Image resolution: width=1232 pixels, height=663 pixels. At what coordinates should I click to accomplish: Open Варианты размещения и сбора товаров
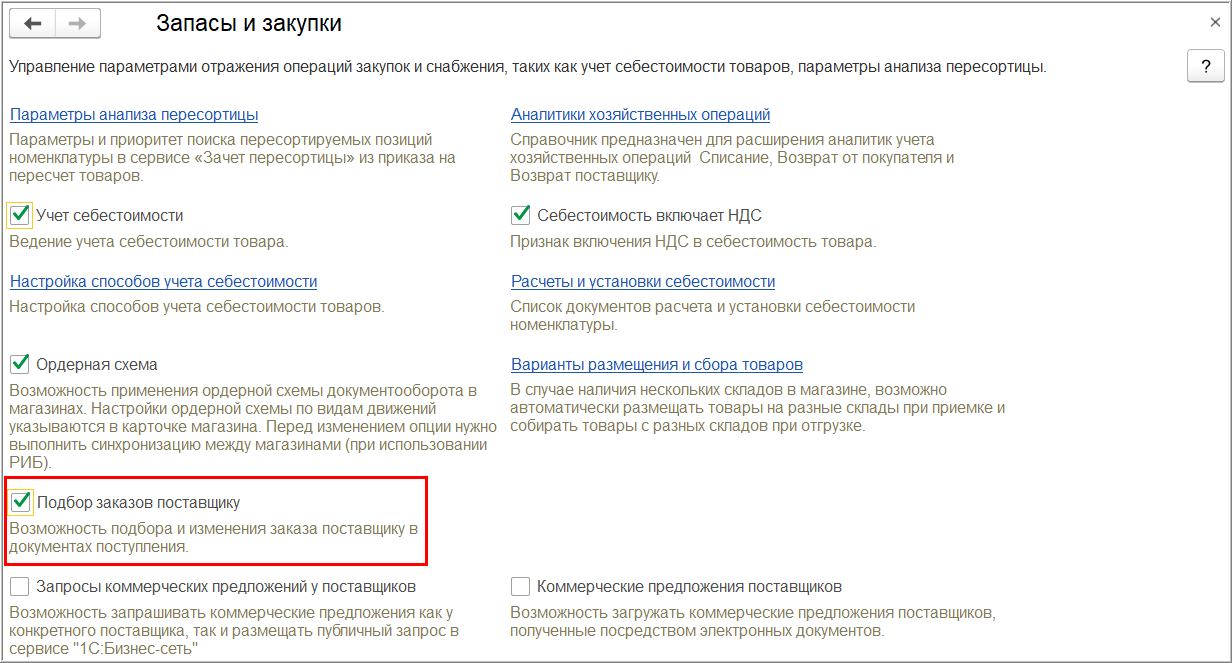click(x=657, y=364)
